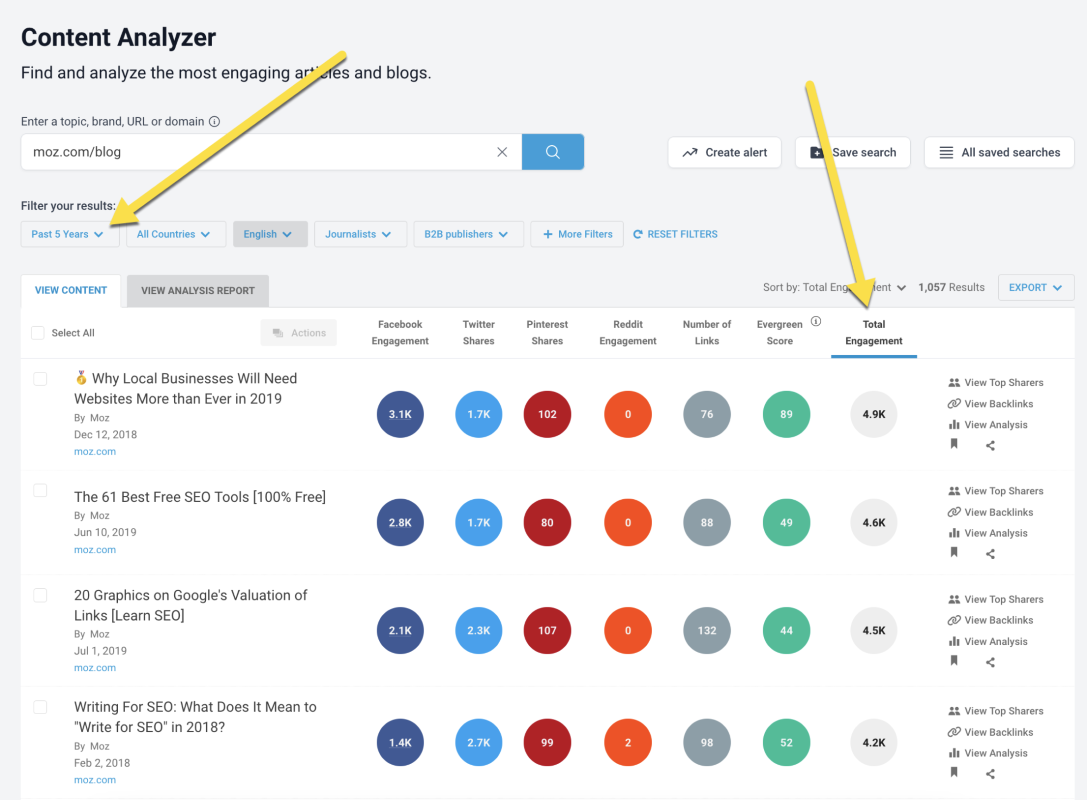Open the Why Local Businesses article title
This screenshot has width=1087, height=800.
186,388
